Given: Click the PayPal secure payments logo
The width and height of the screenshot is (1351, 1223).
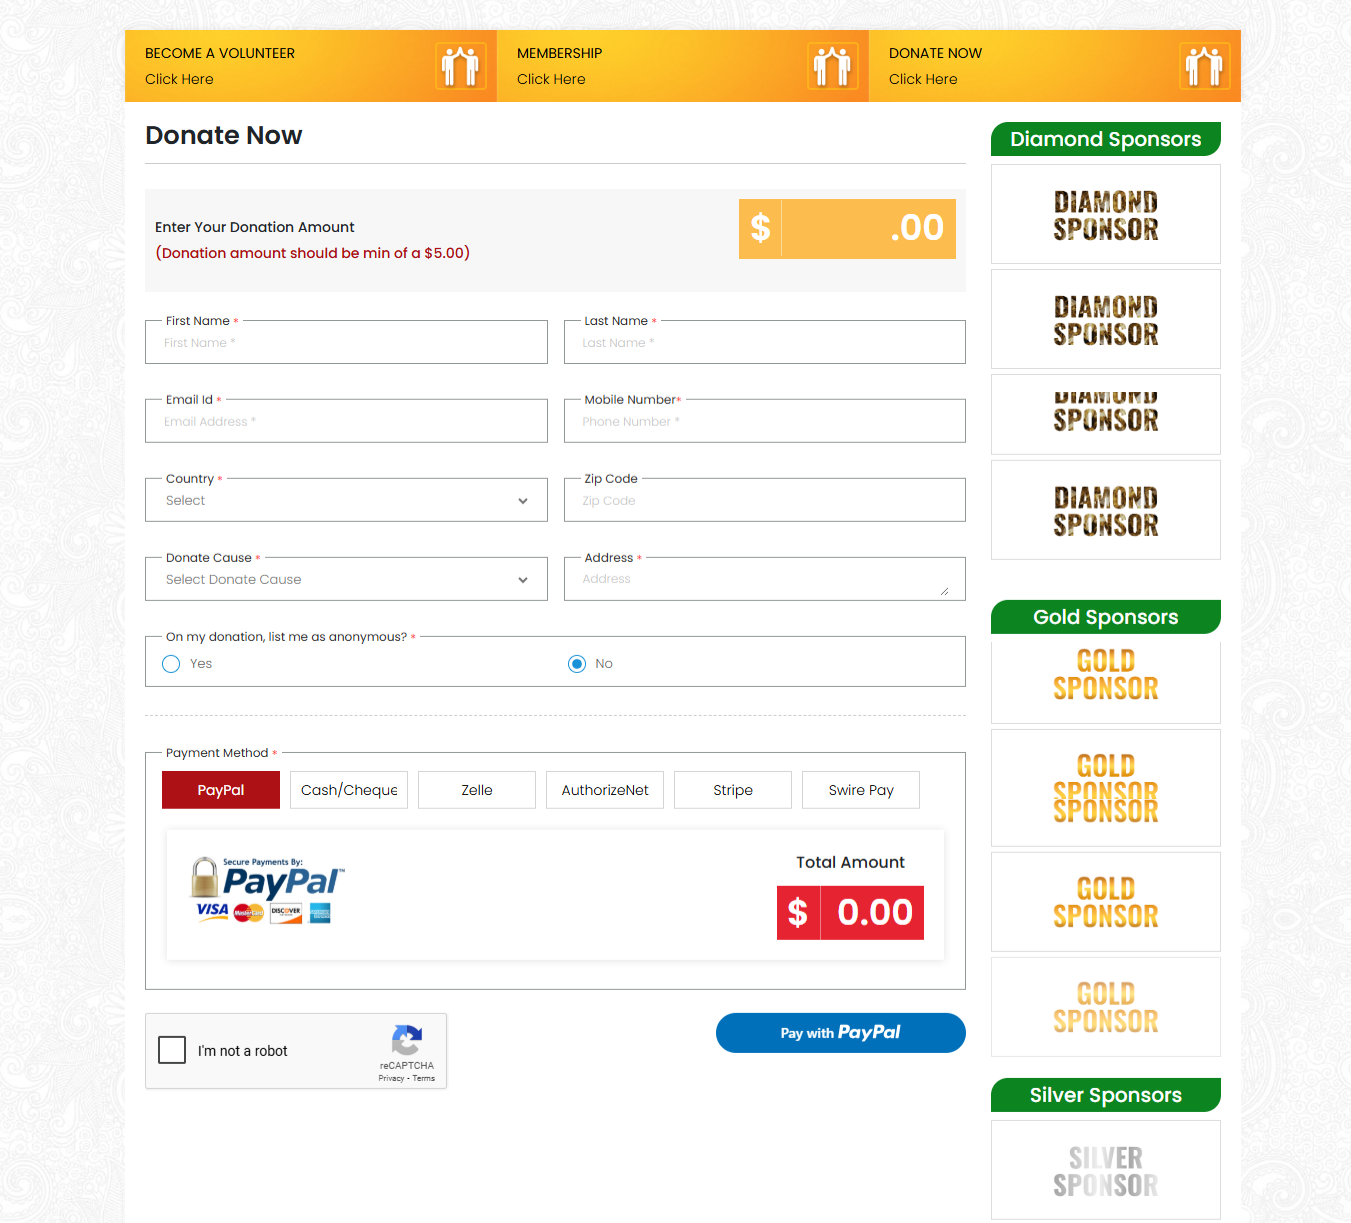Looking at the screenshot, I should point(267,890).
